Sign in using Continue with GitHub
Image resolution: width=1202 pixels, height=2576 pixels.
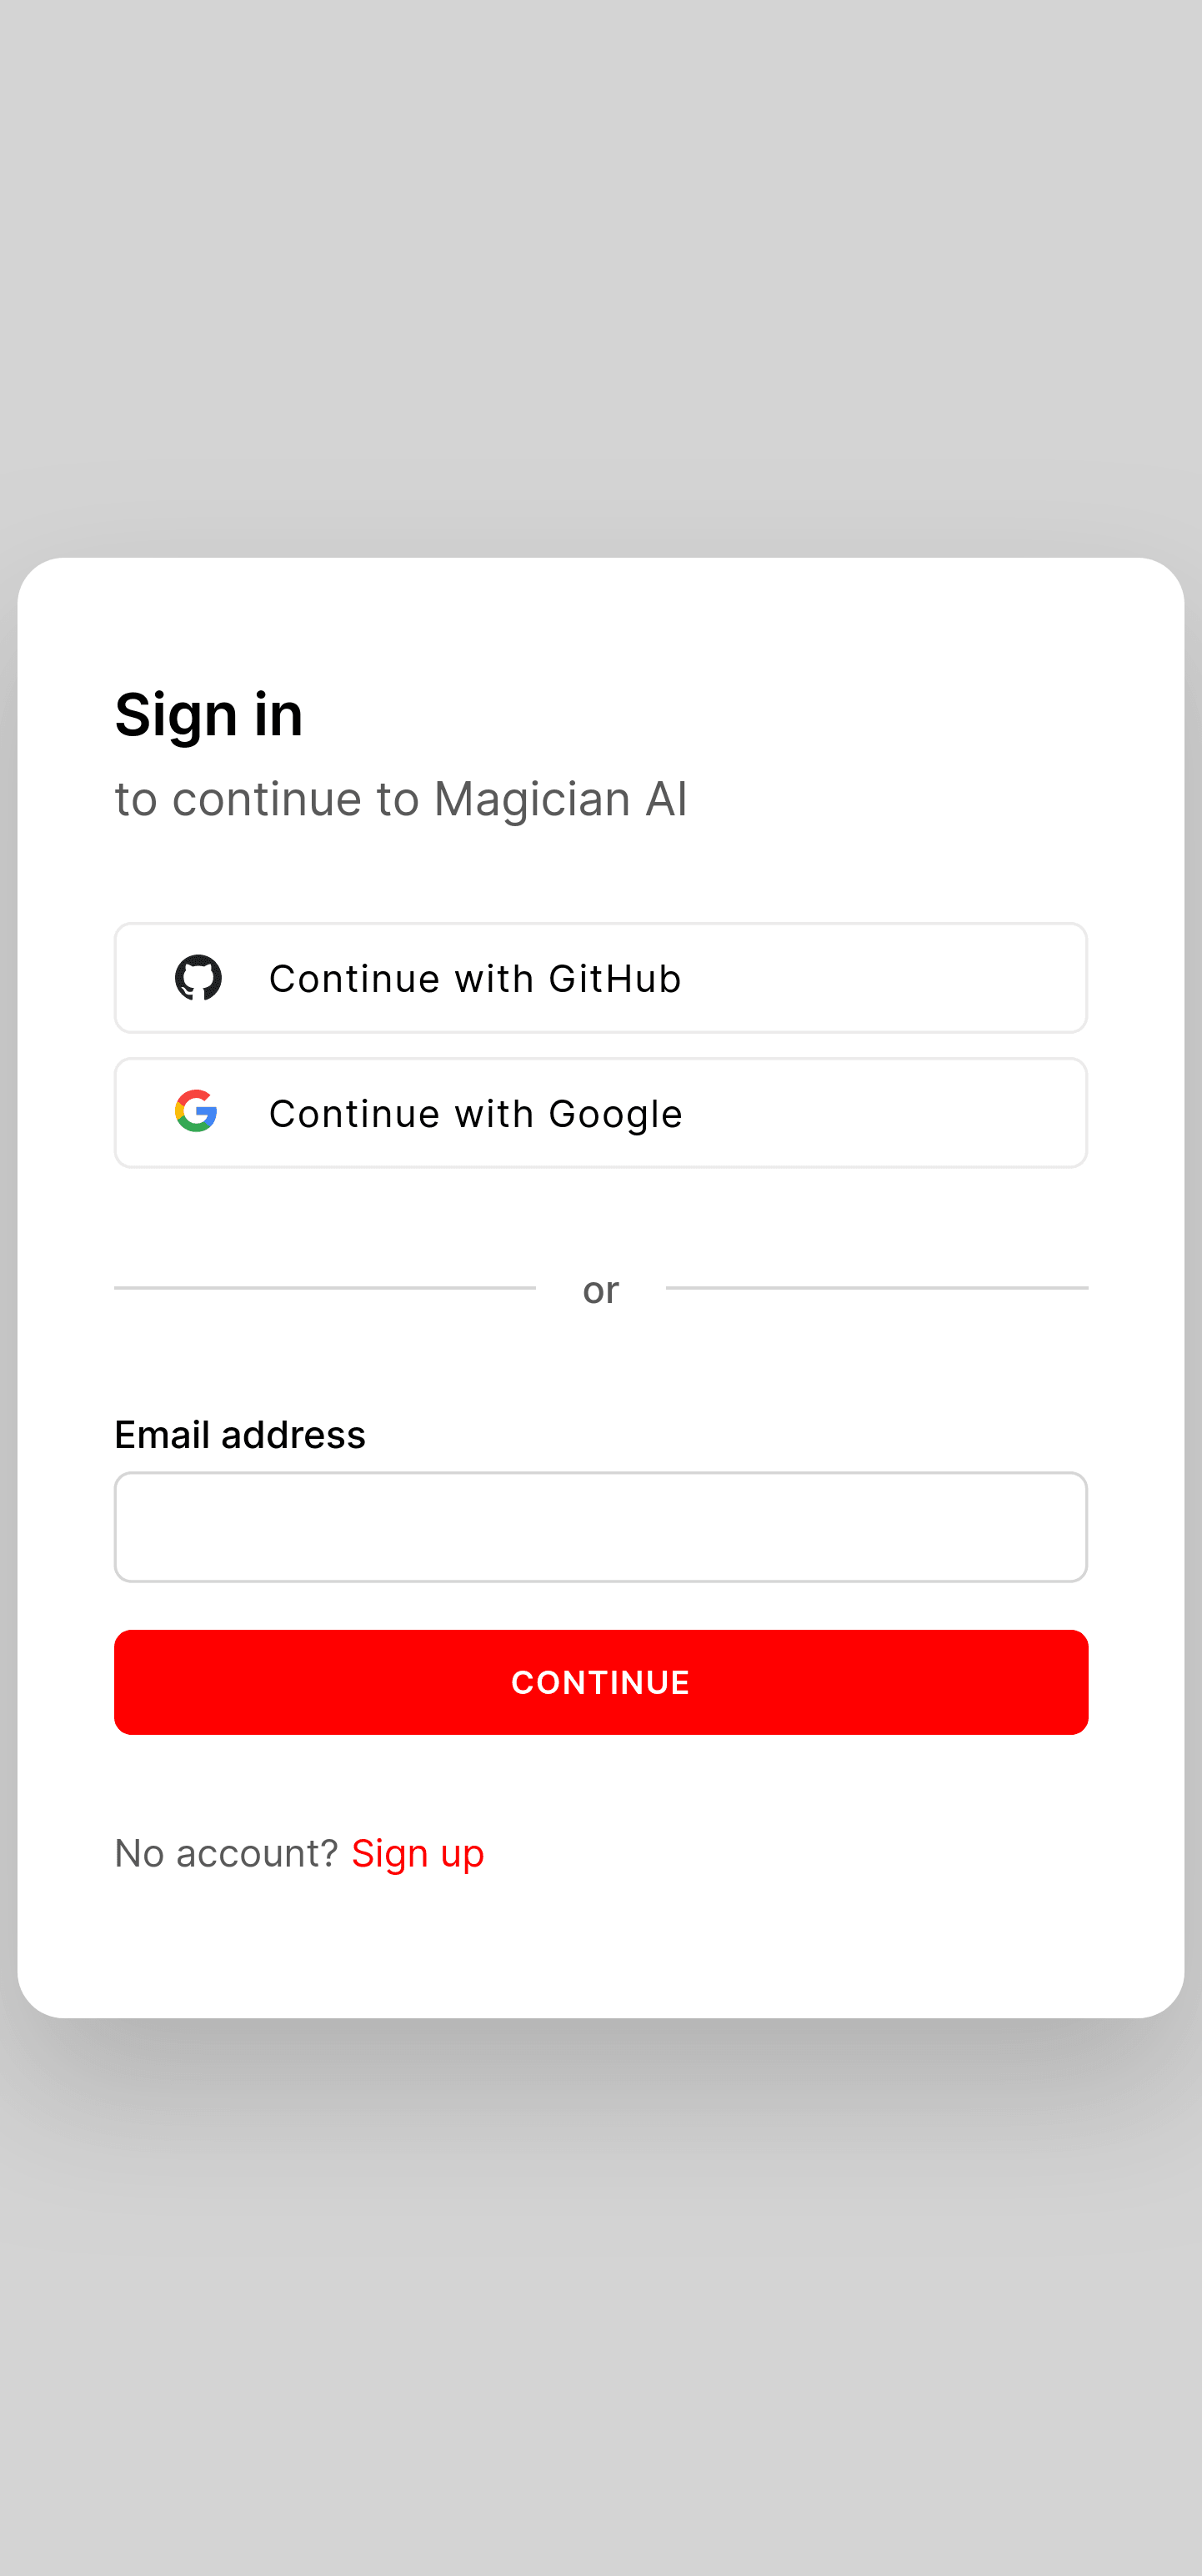(601, 978)
